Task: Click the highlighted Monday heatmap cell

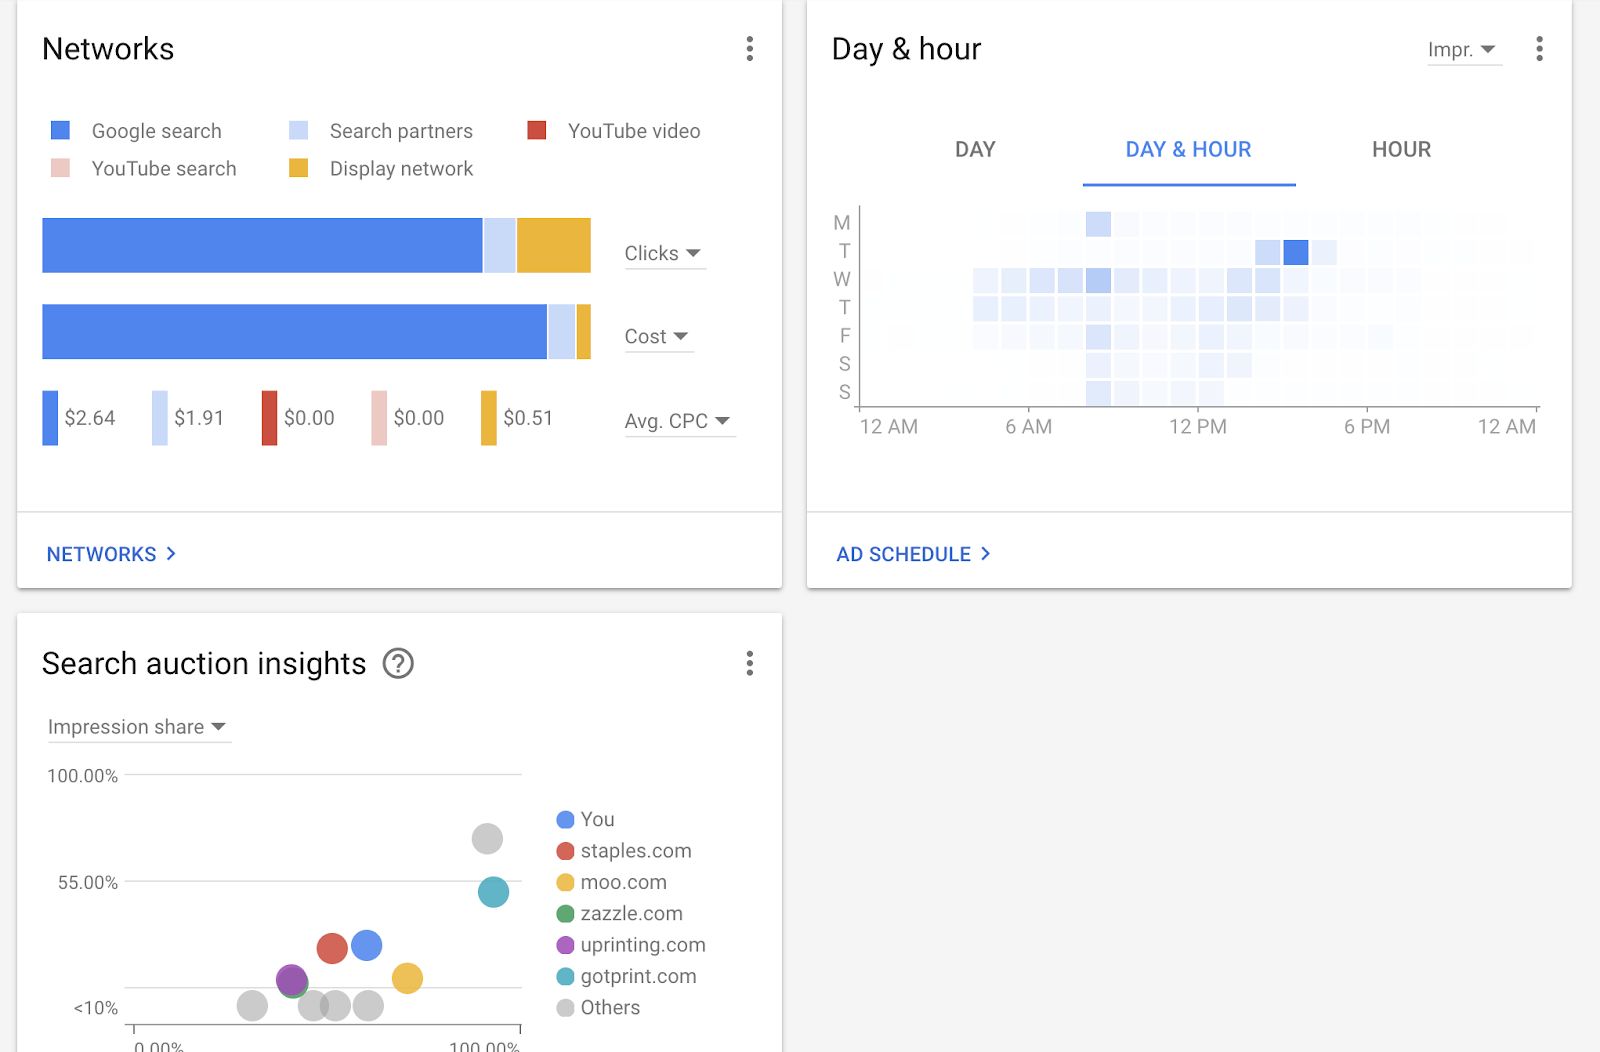Action: [x=1098, y=224]
